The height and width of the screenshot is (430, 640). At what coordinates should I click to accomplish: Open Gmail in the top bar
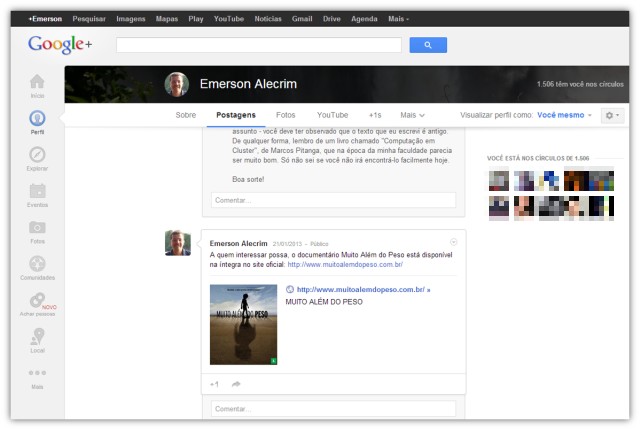[x=302, y=19]
